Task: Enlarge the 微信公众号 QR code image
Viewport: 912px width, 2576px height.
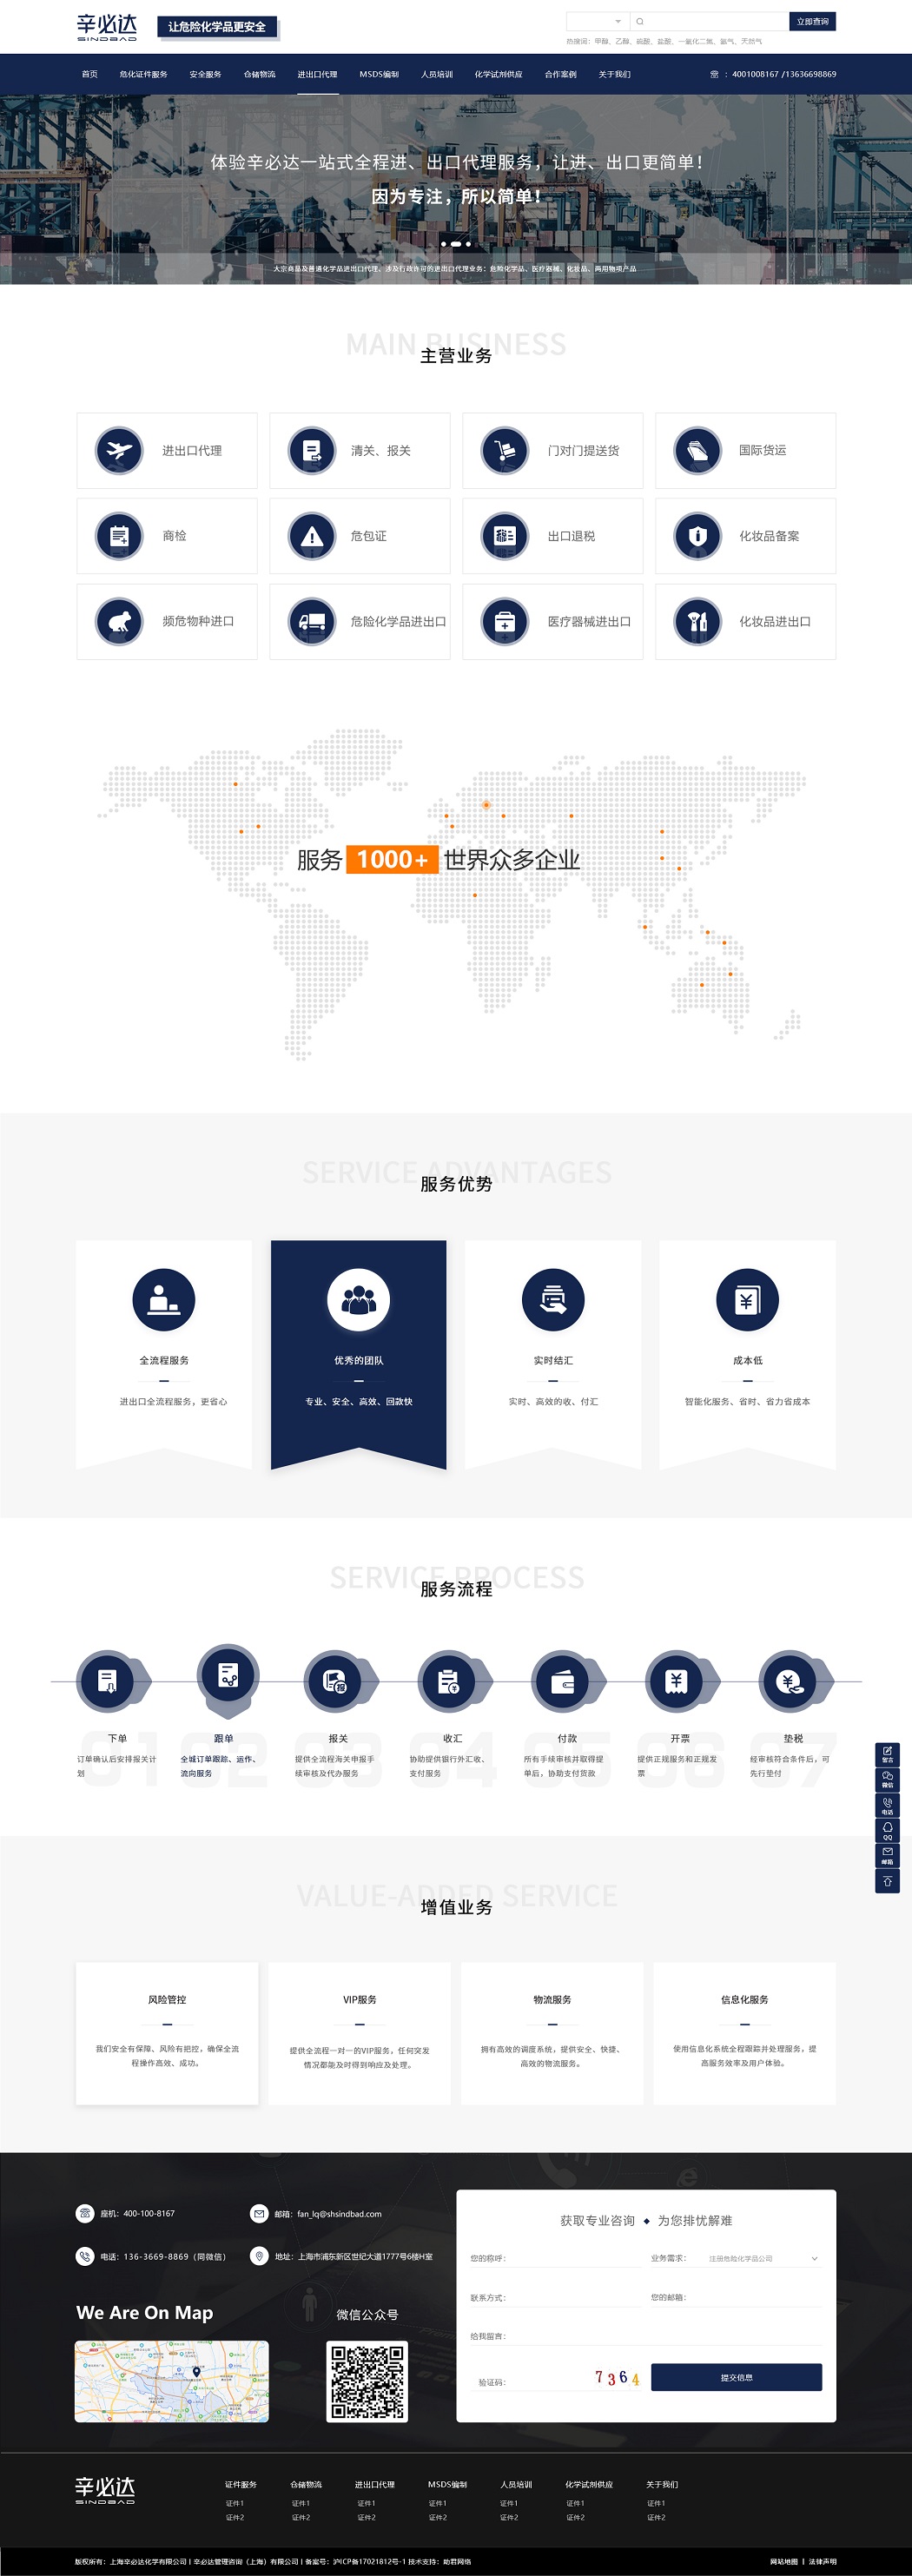Action: [367, 2382]
